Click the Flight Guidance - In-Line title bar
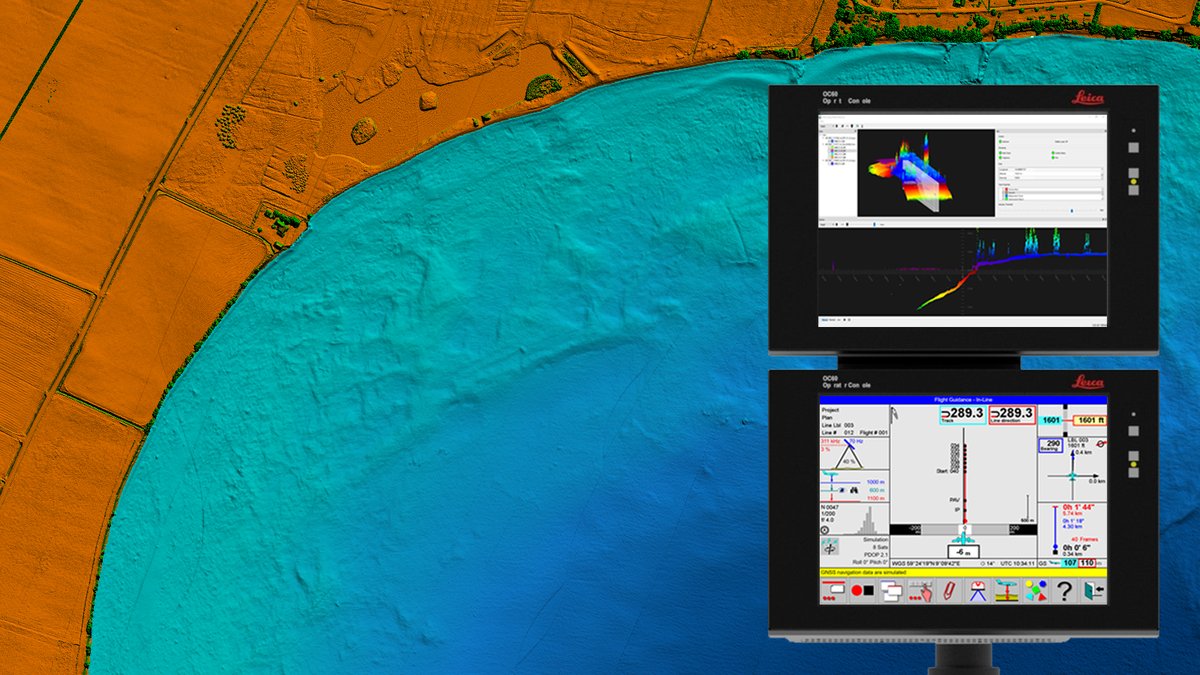1200x675 pixels. (963, 400)
